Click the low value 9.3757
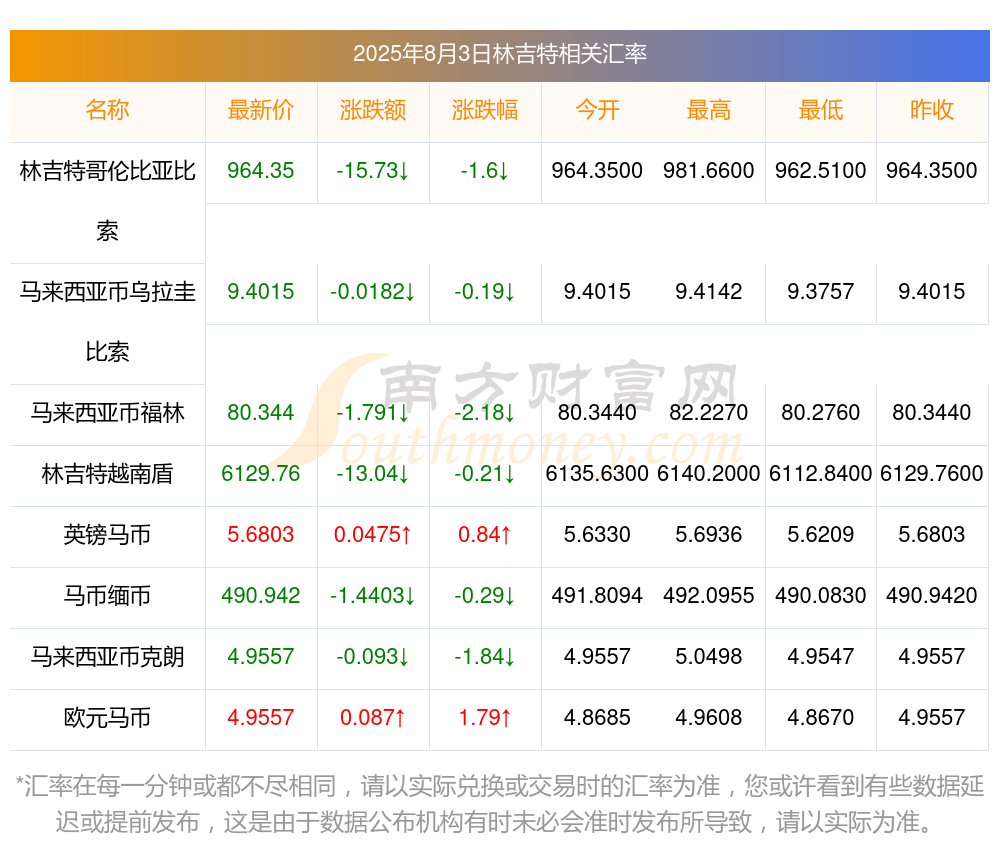 821,292
